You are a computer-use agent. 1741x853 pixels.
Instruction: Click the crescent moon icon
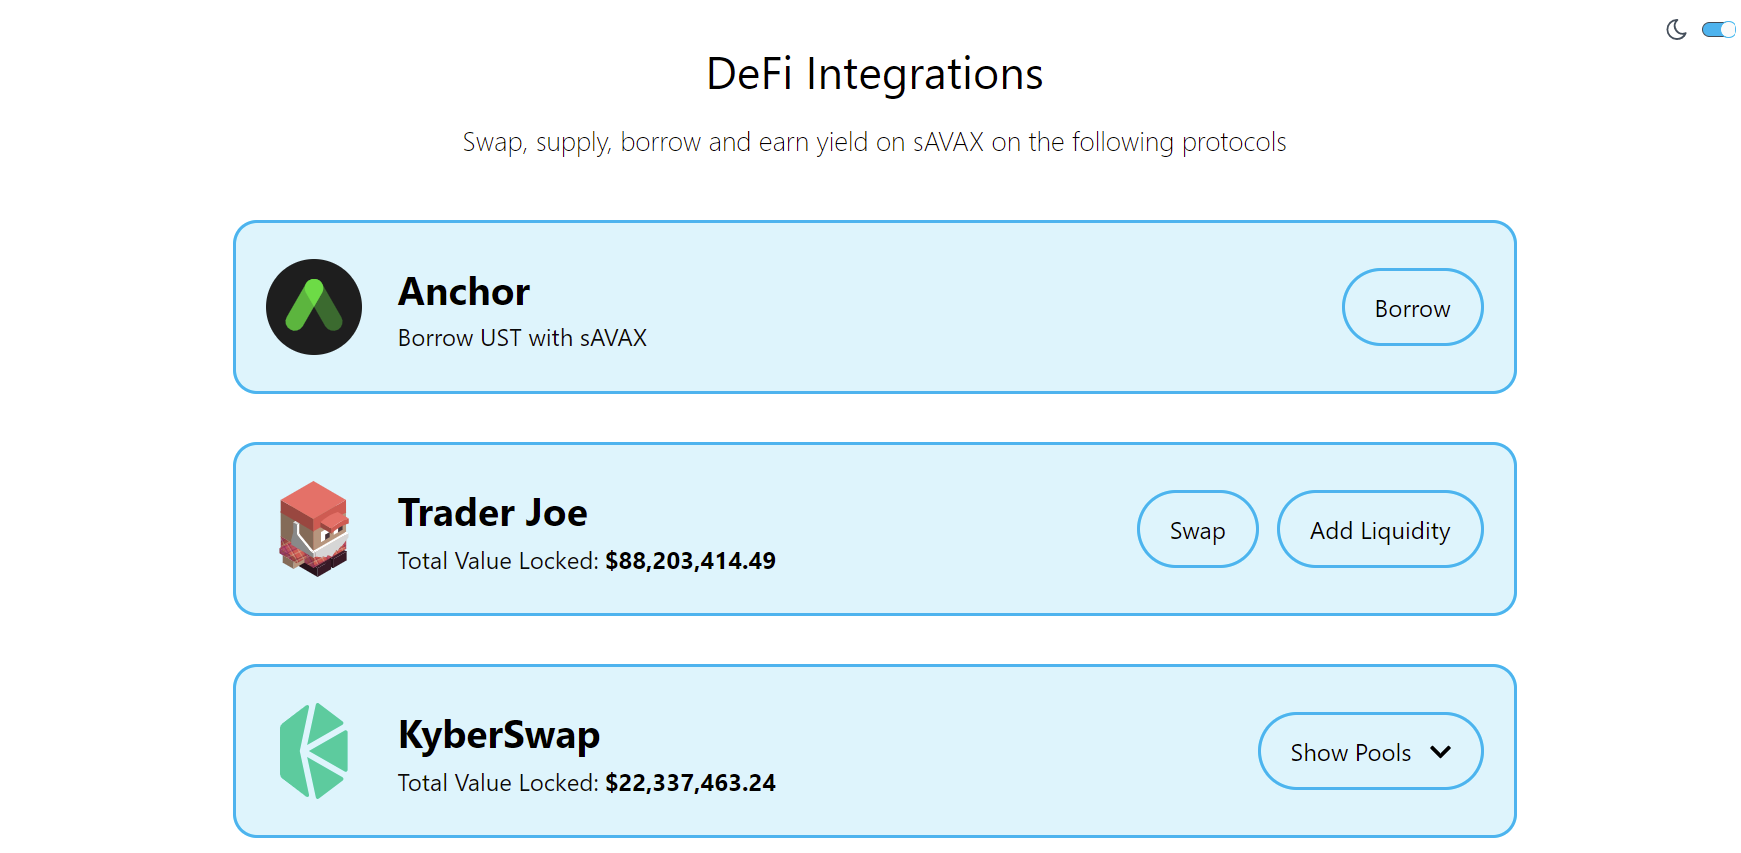(x=1676, y=30)
